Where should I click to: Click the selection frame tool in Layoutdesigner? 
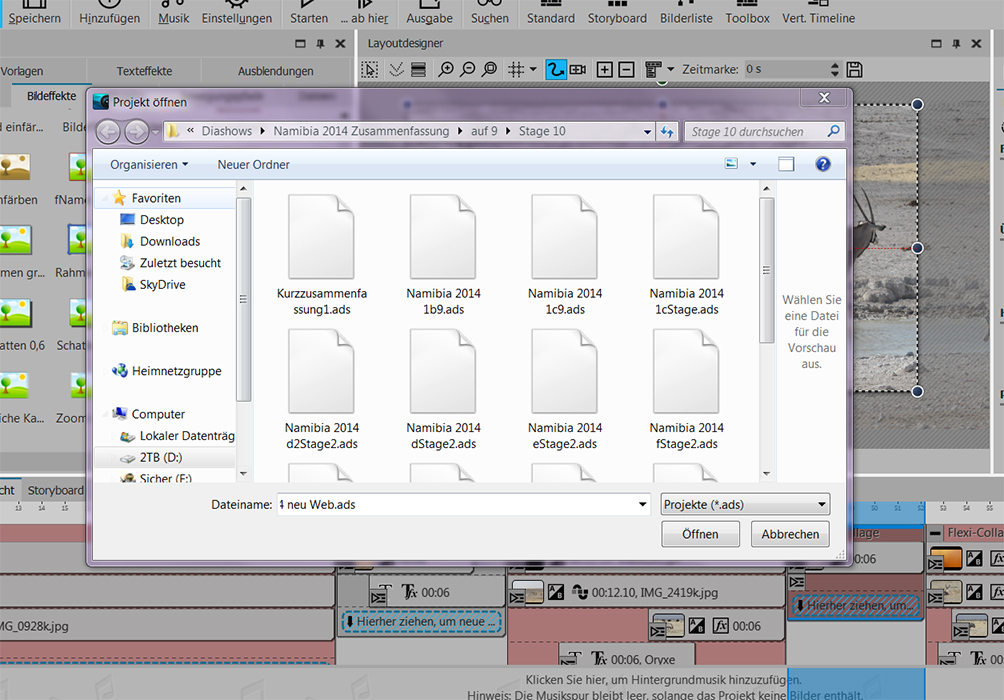[x=371, y=69]
